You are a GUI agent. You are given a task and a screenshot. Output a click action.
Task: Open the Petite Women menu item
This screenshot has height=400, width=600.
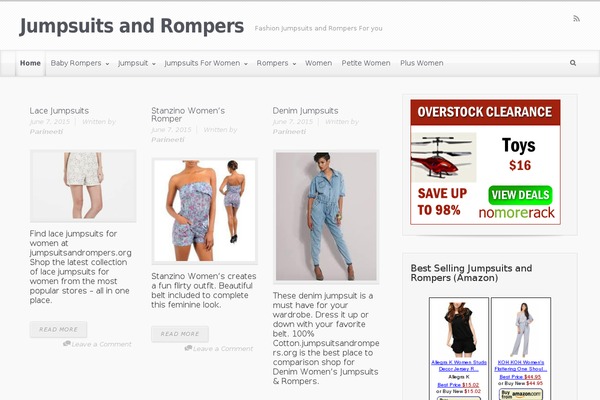366,63
